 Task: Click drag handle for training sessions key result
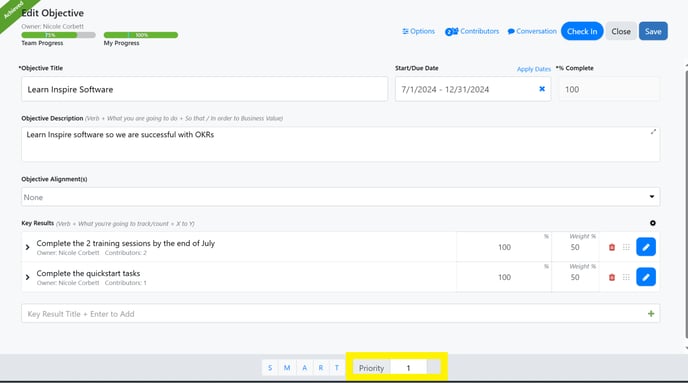(x=626, y=247)
